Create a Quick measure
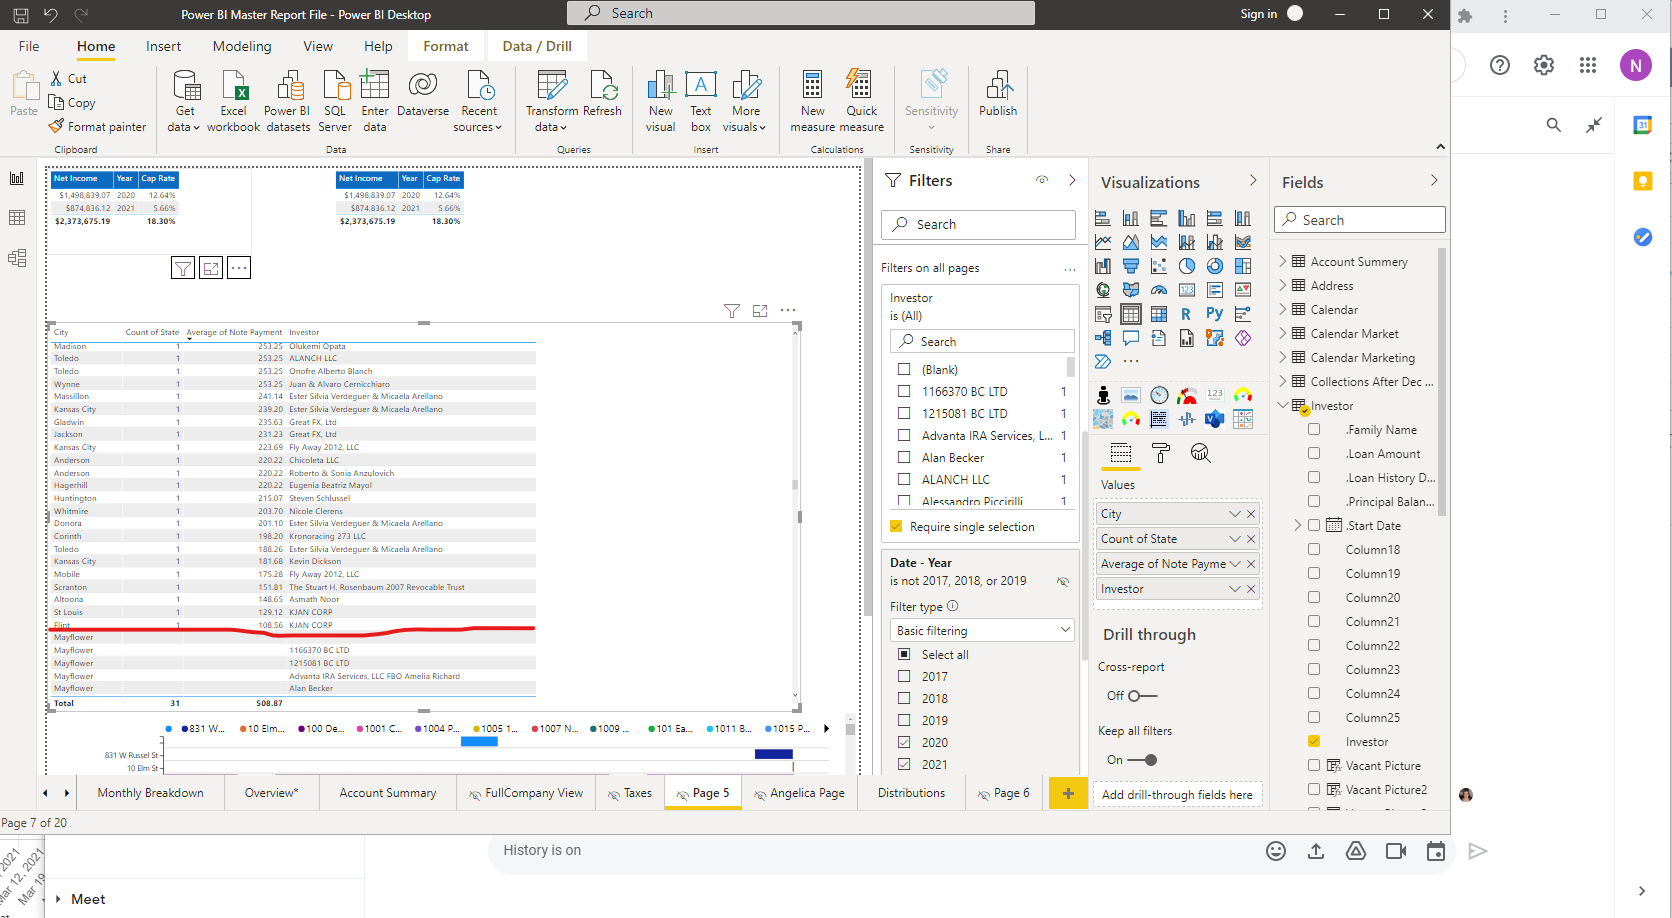Viewport: 1672px width, 918px height. pyautogui.click(x=862, y=100)
